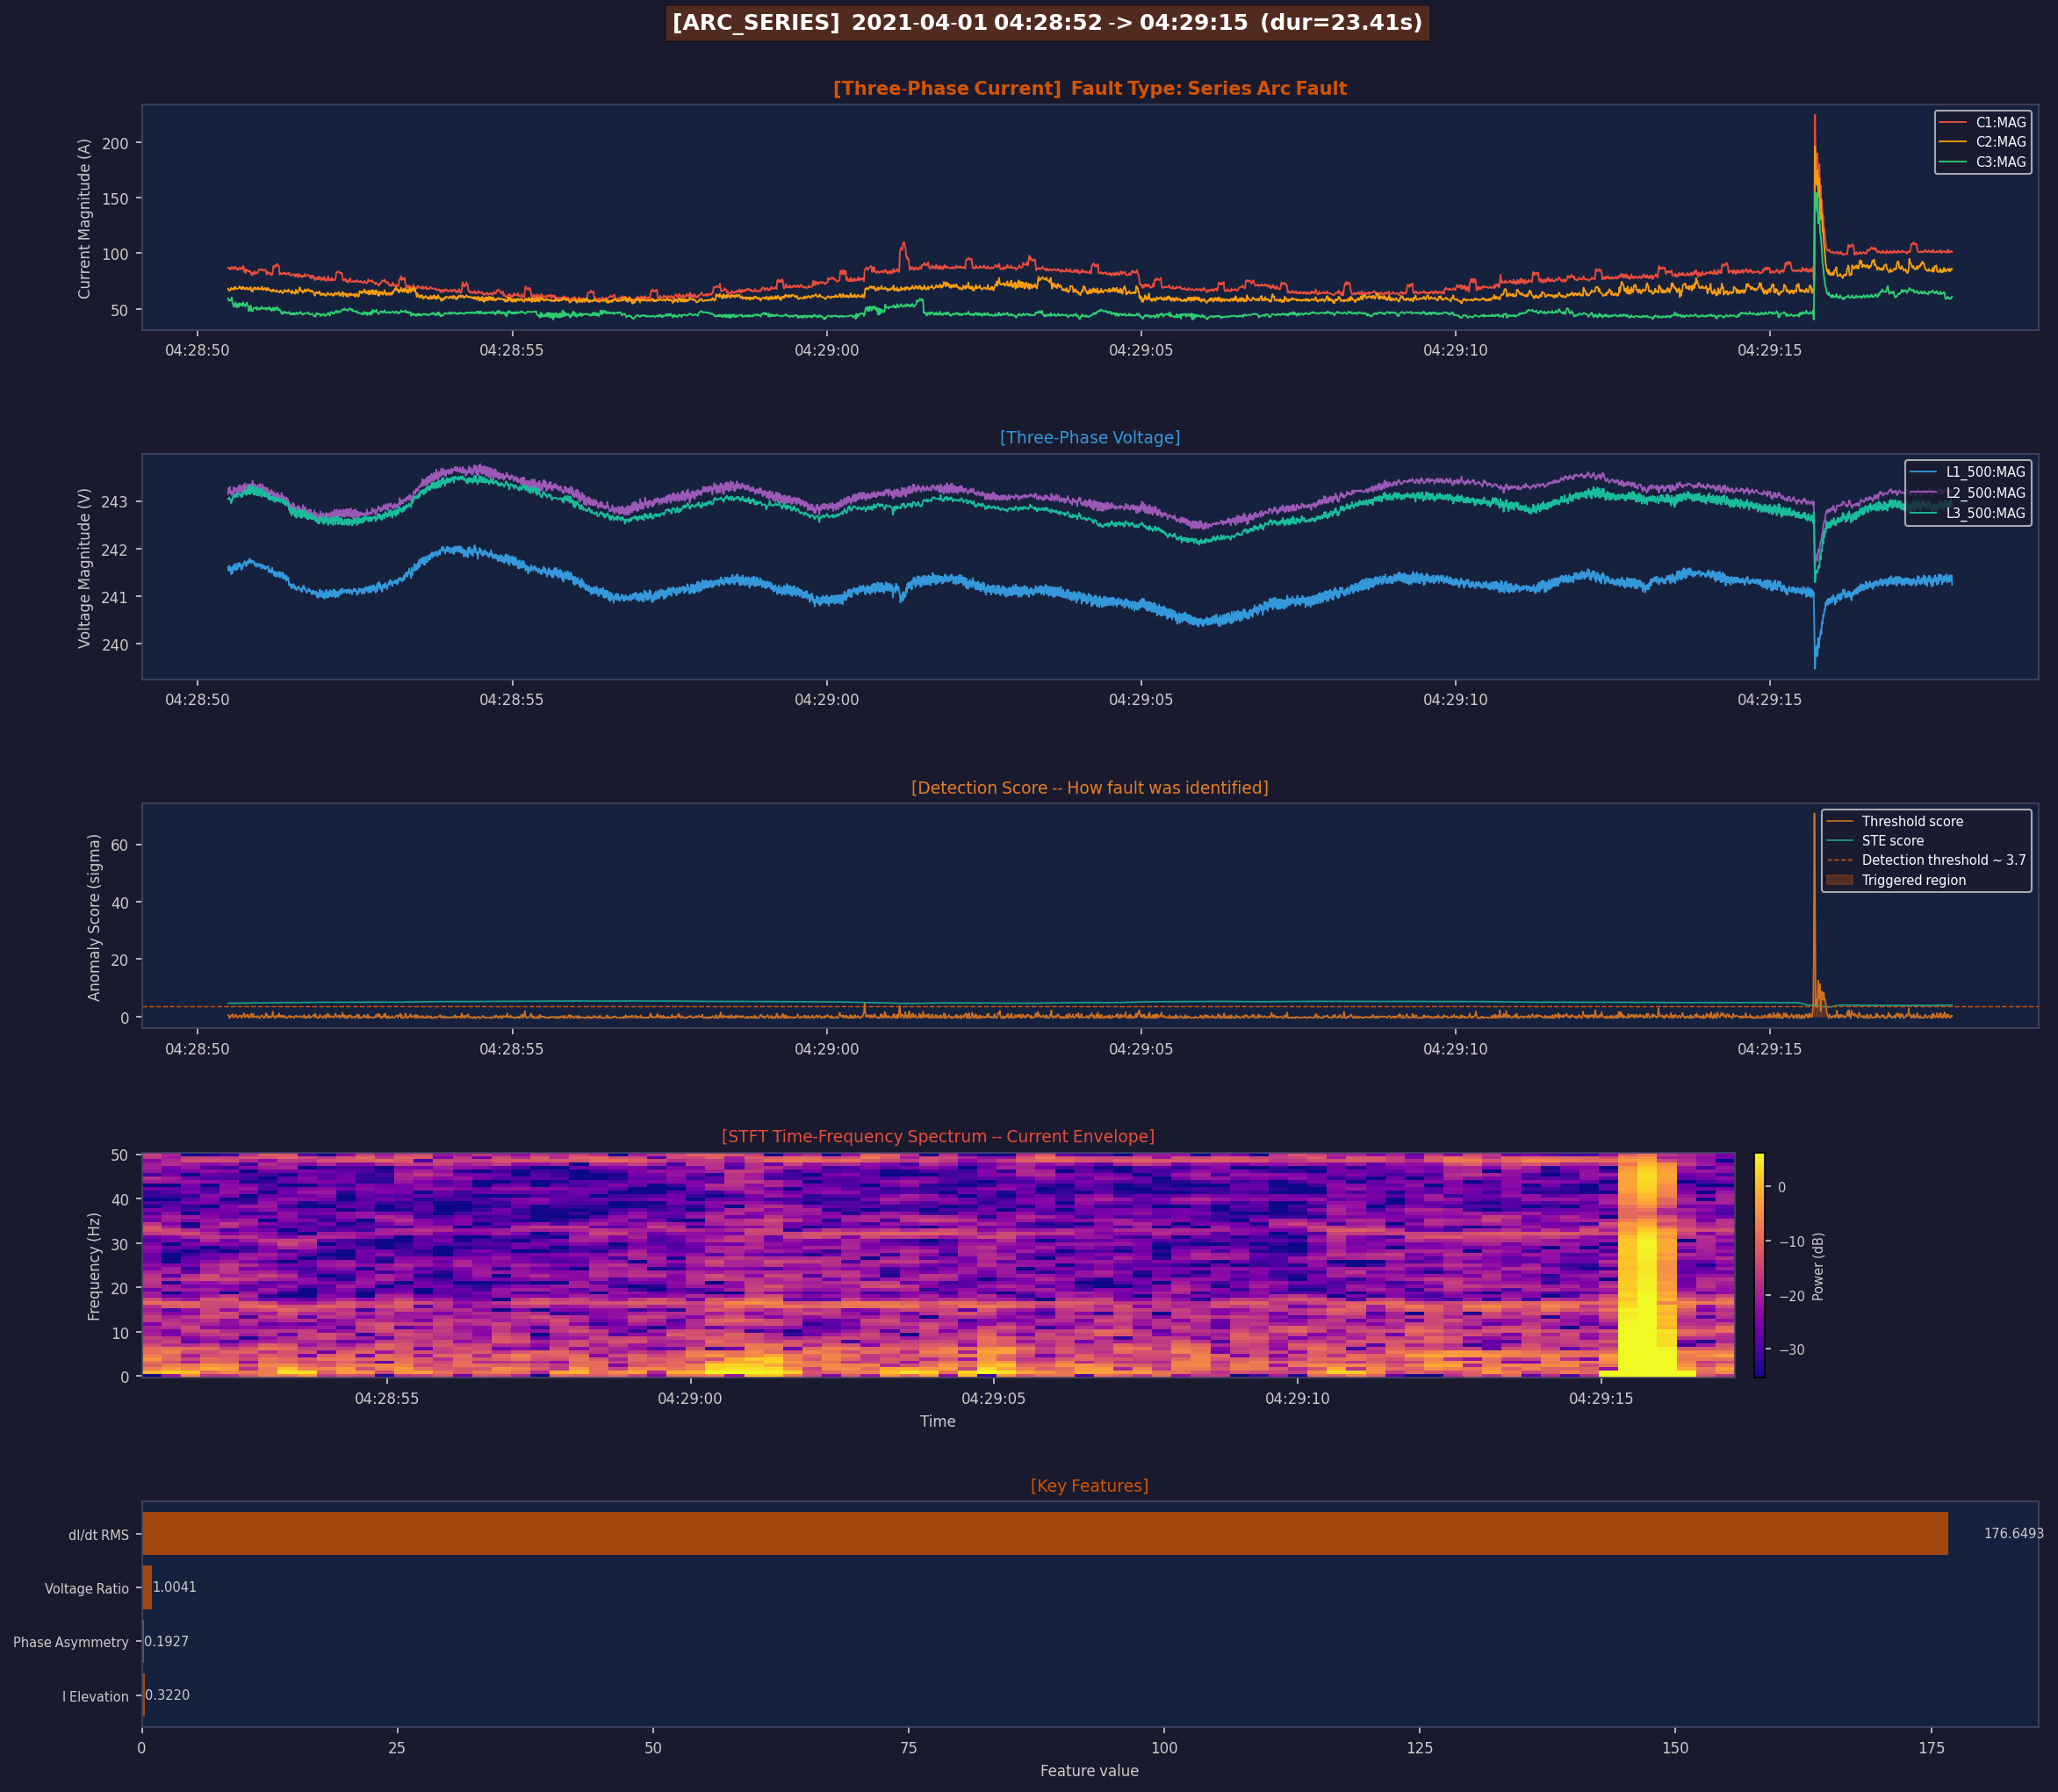Click the ARC_SERIES figure title
Viewport: 2058px width, 1792px height.
(1047, 23)
